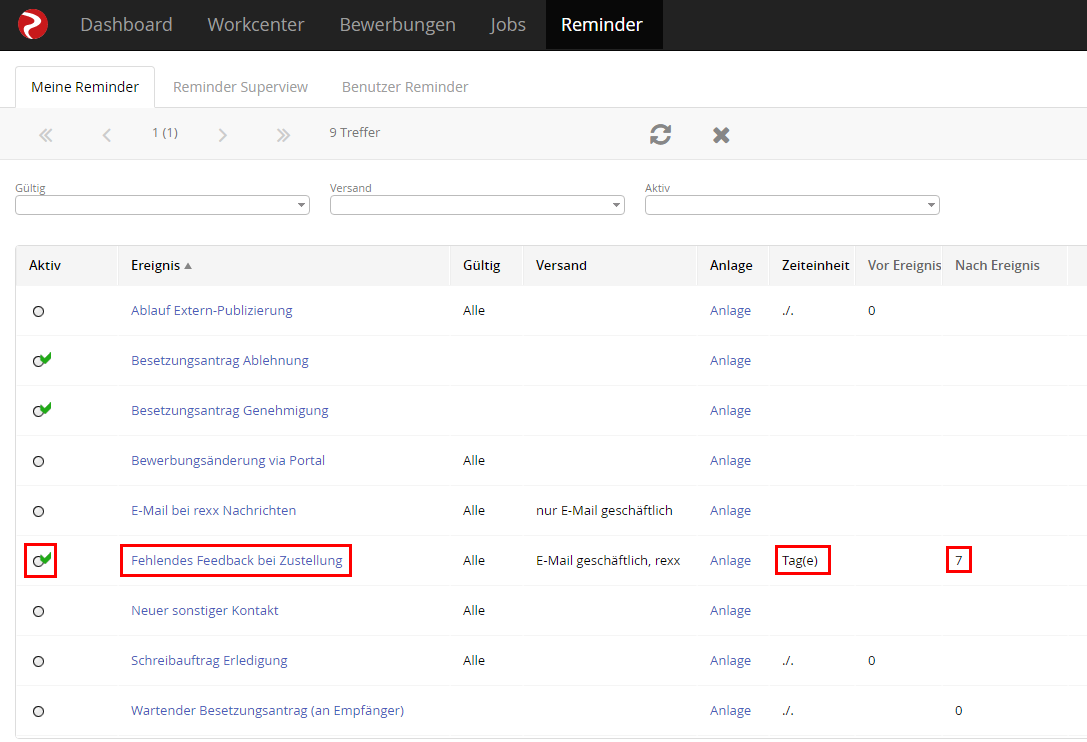Switch to Reminder Superview tab
This screenshot has height=742, width=1087.
240,87
